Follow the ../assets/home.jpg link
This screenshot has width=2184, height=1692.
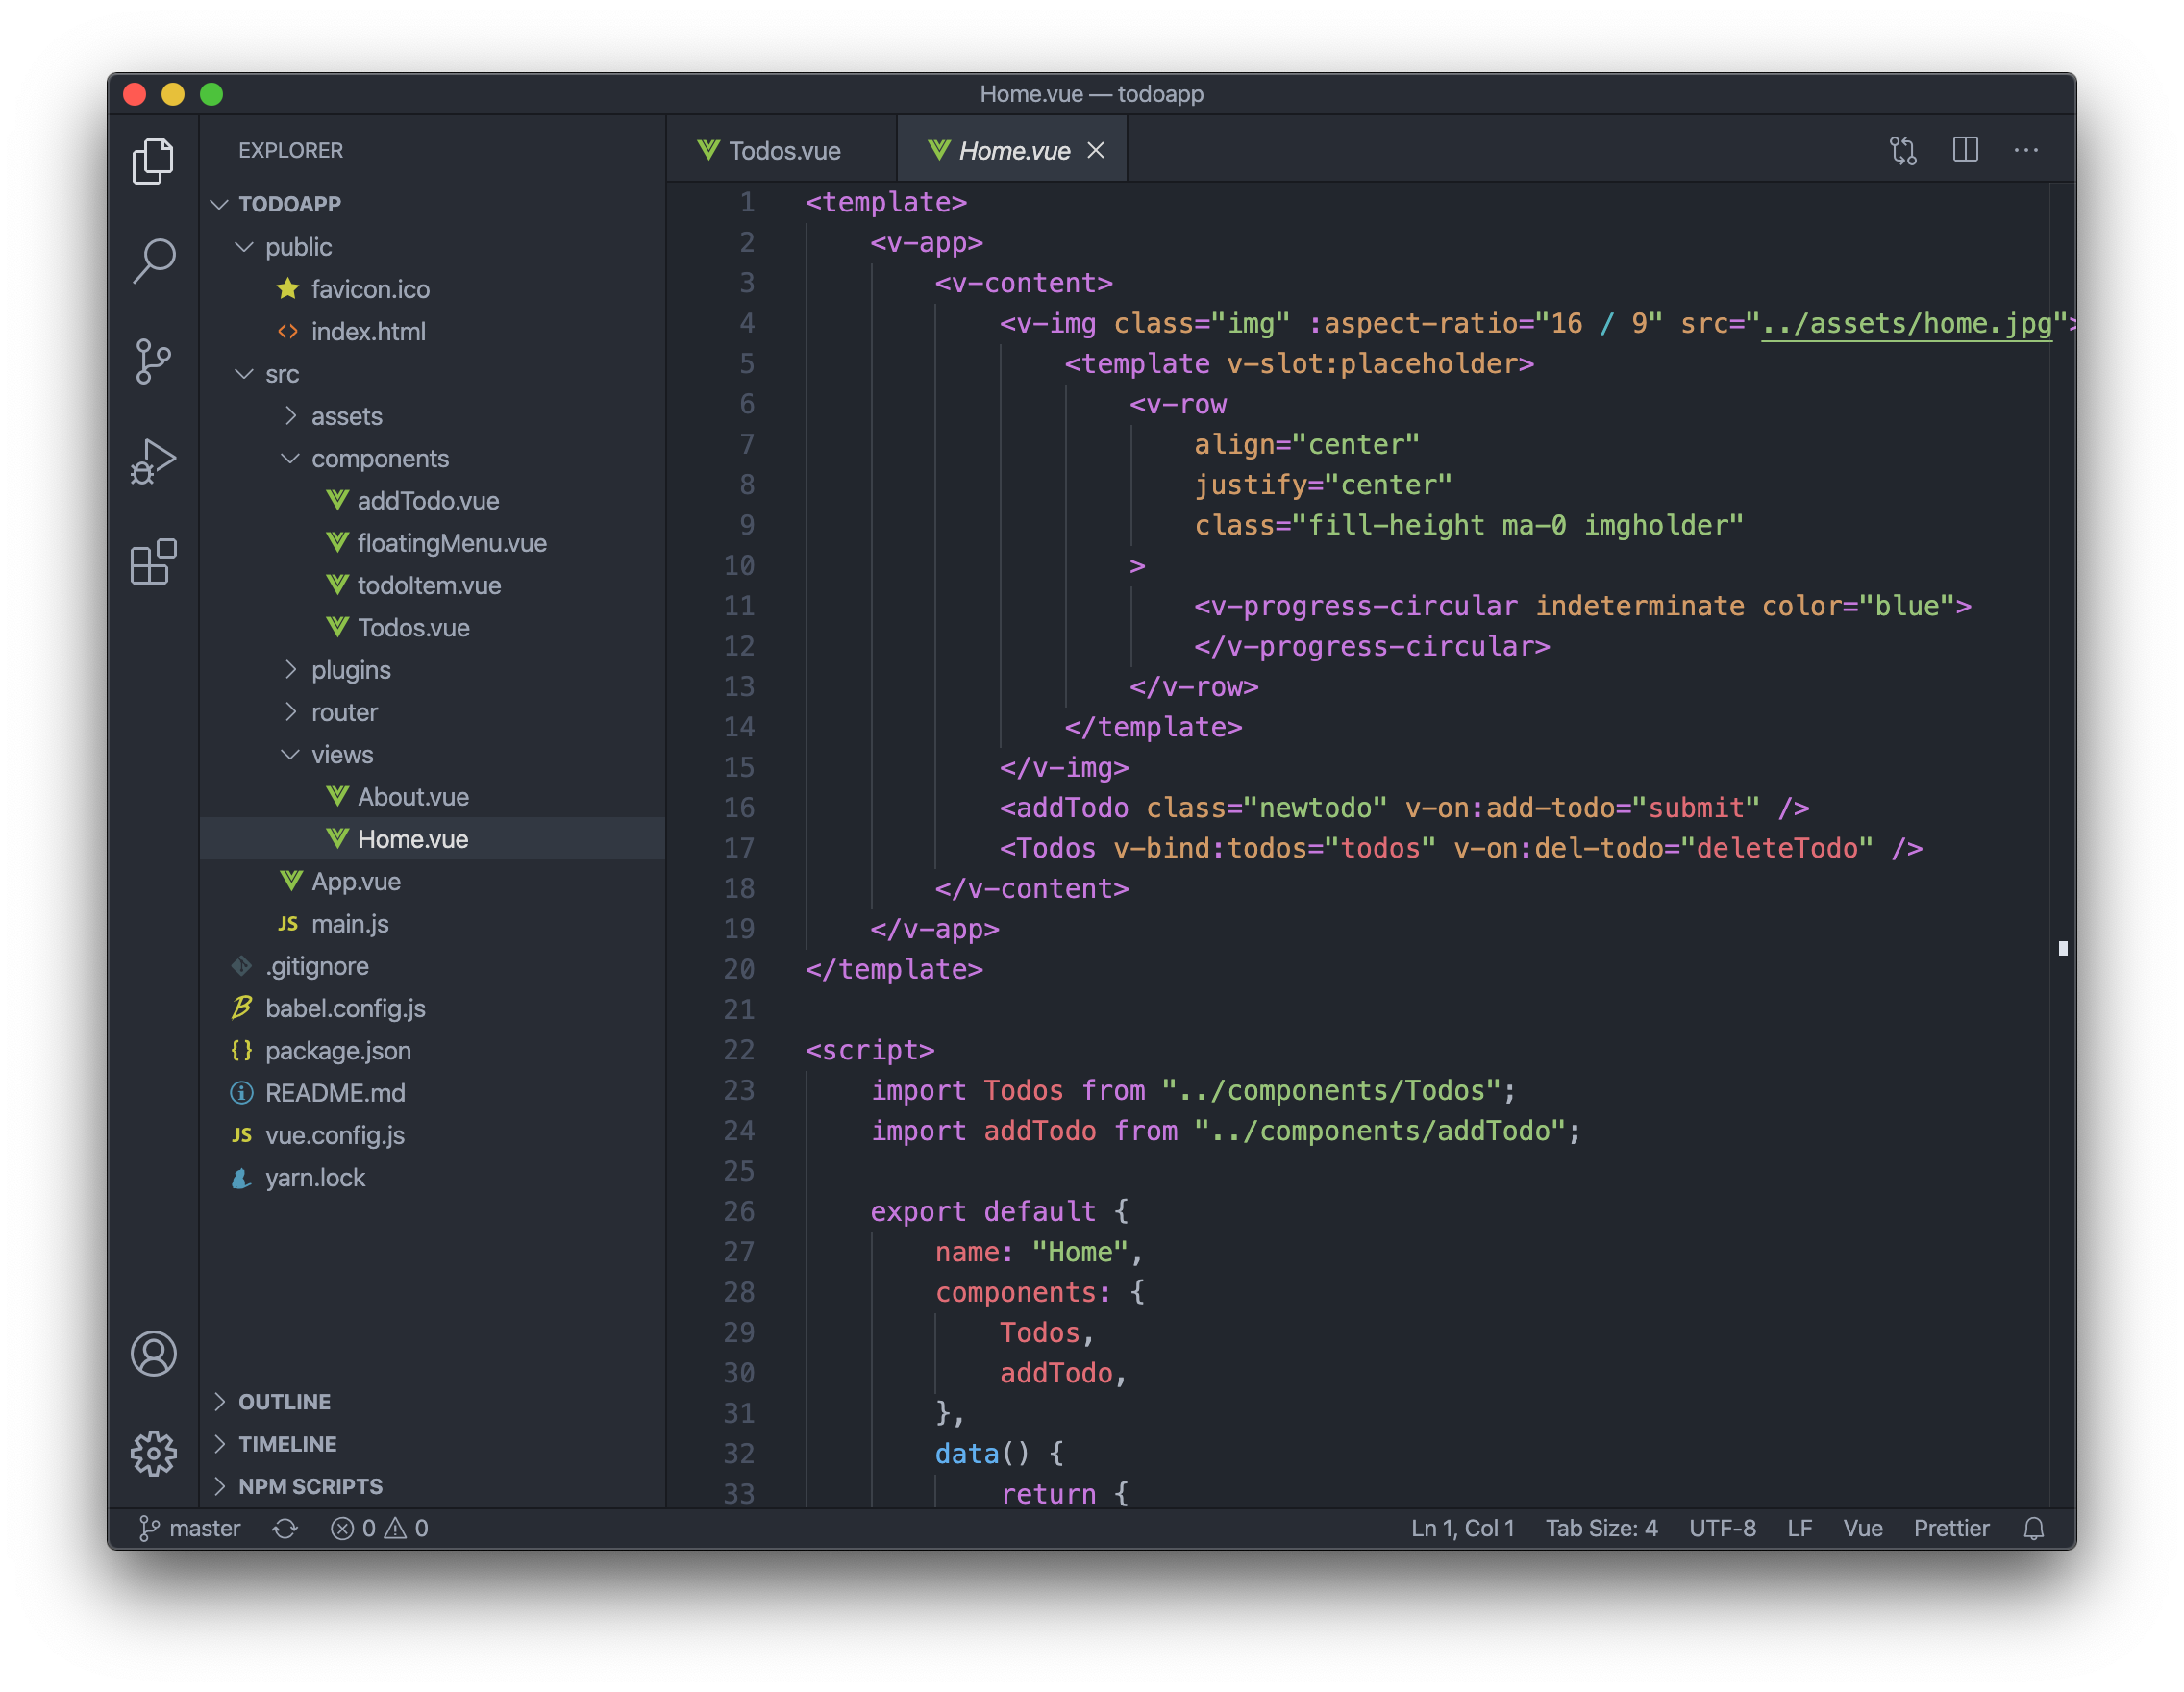(x=1906, y=323)
